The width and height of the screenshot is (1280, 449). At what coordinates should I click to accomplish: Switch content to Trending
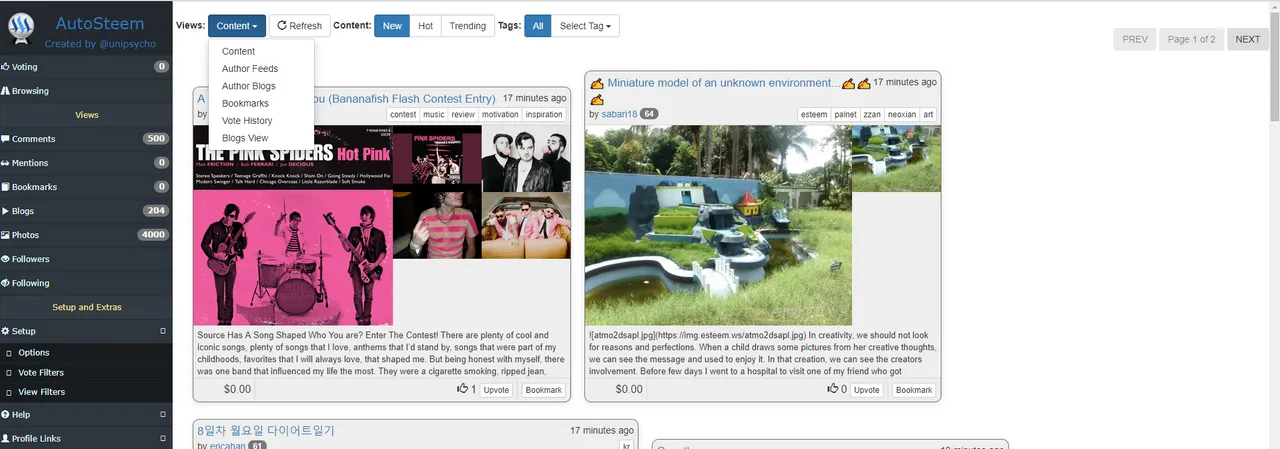[x=468, y=26]
